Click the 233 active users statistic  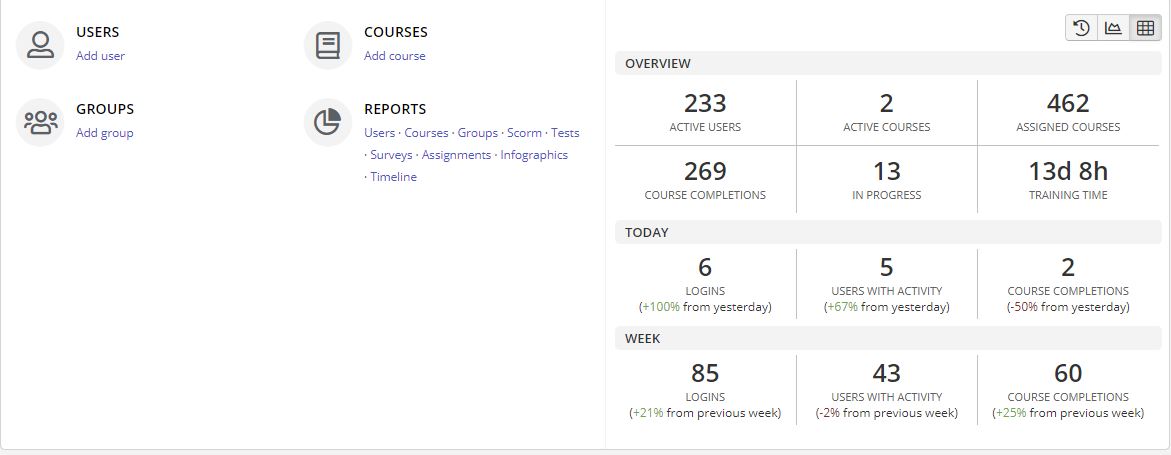705,103
